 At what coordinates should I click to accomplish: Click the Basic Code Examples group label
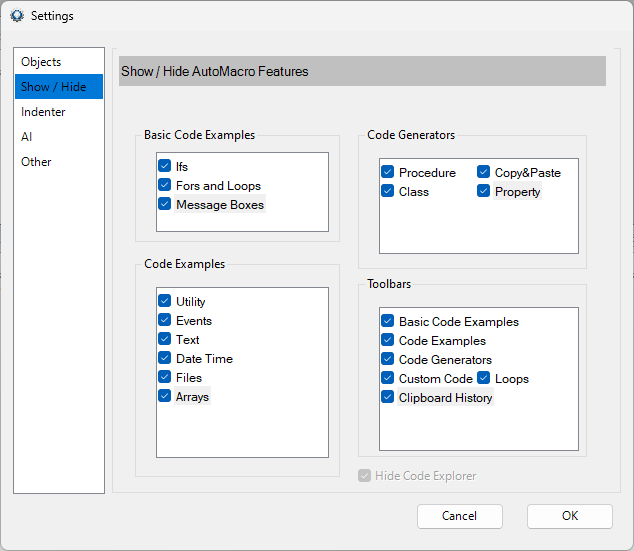(x=199, y=135)
